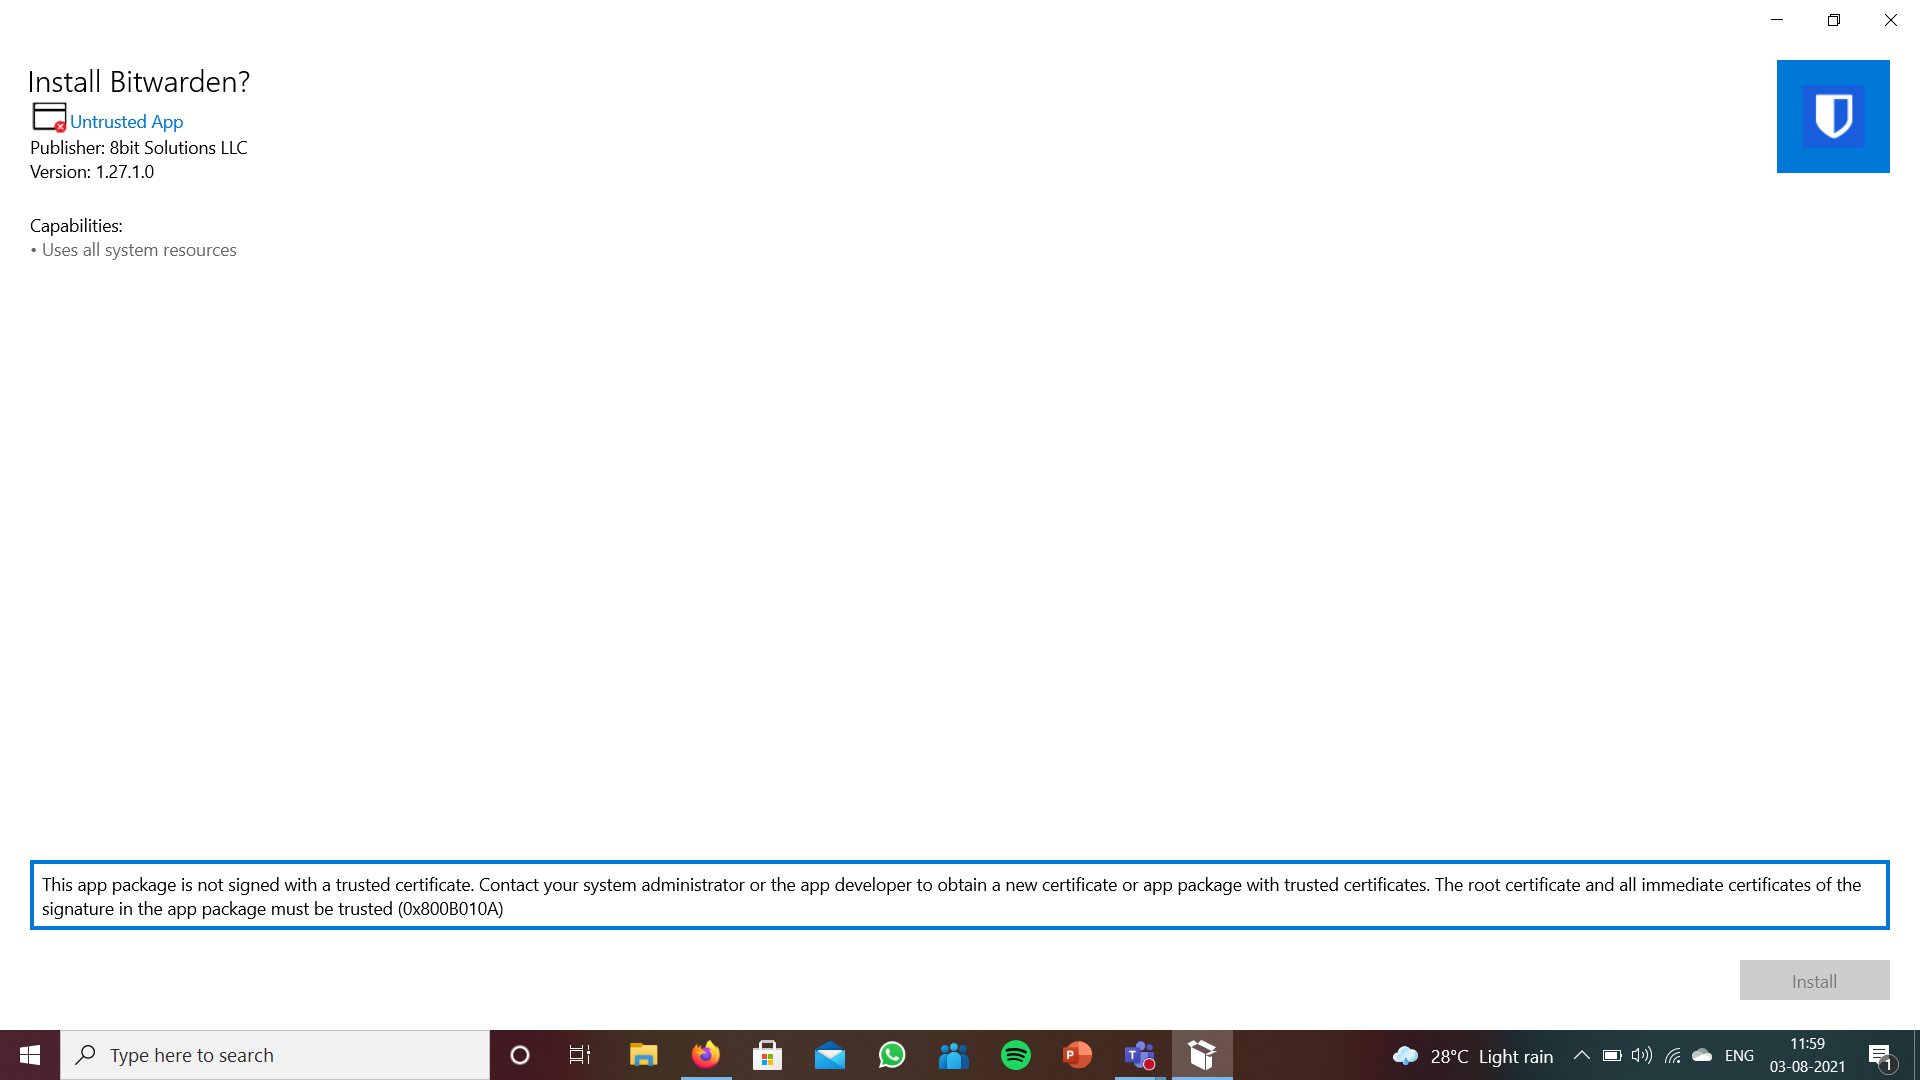This screenshot has height=1080, width=1920.
Task: Switch apps using the Task View icon
Action: [x=579, y=1055]
